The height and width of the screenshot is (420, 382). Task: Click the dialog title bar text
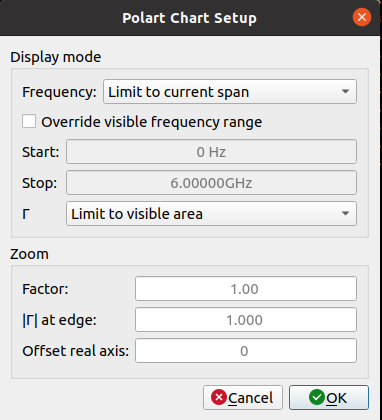coord(189,18)
